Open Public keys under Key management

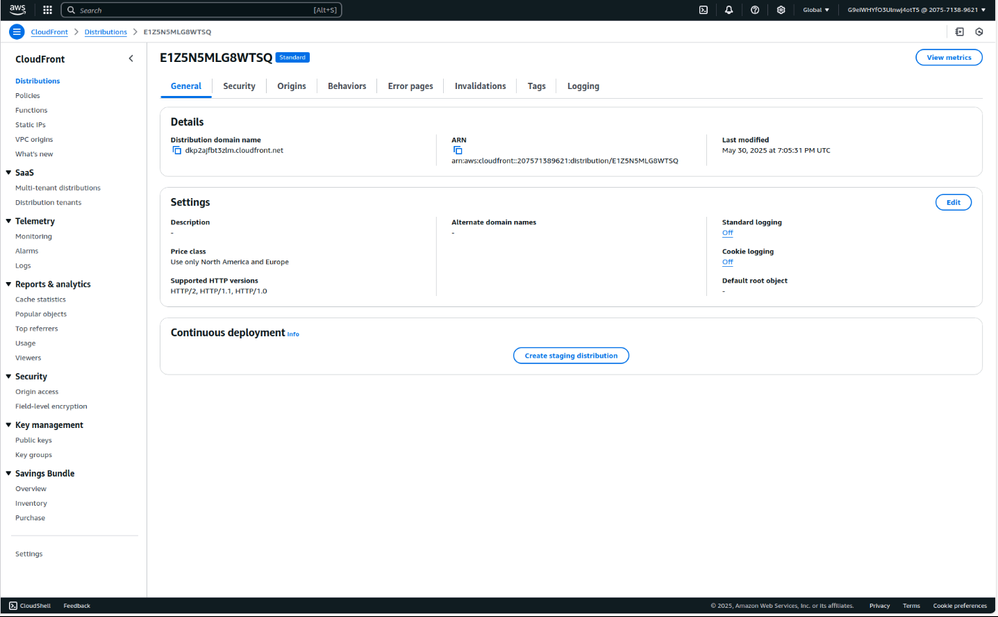(34, 440)
